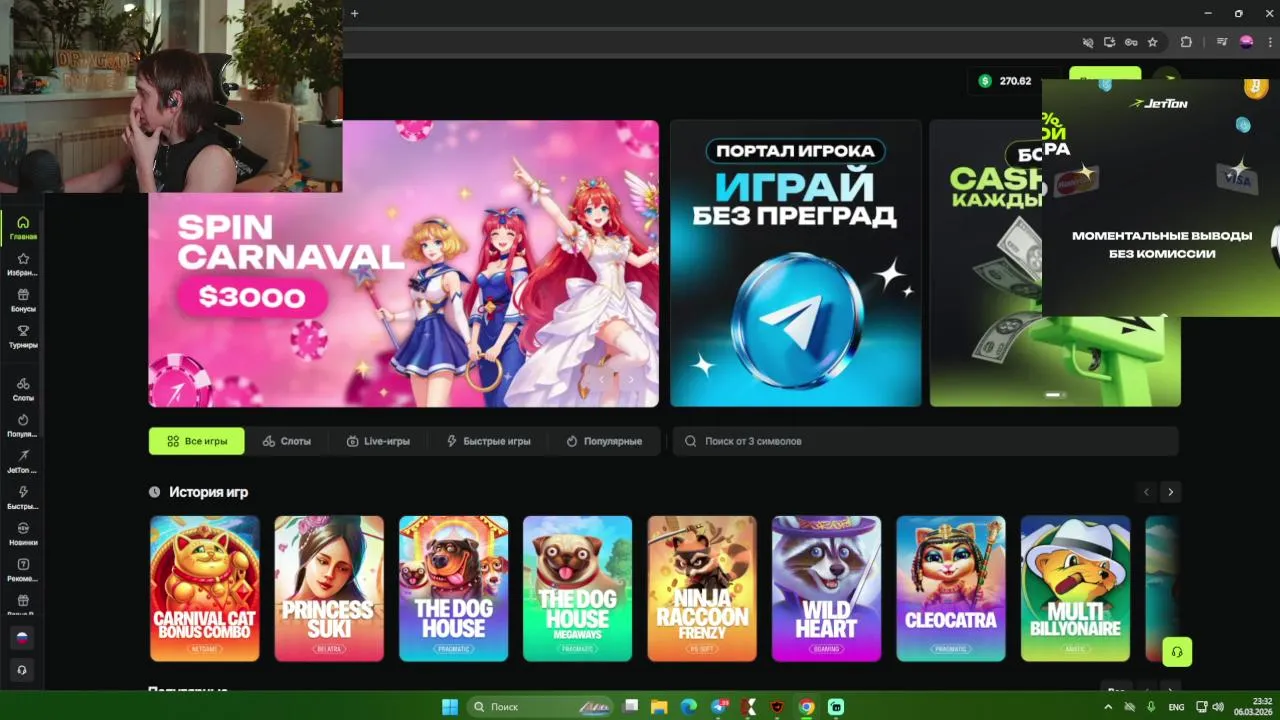Viewport: 1280px width, 720px height.
Task: Open Microsoft Edge from taskbar
Action: coord(688,707)
